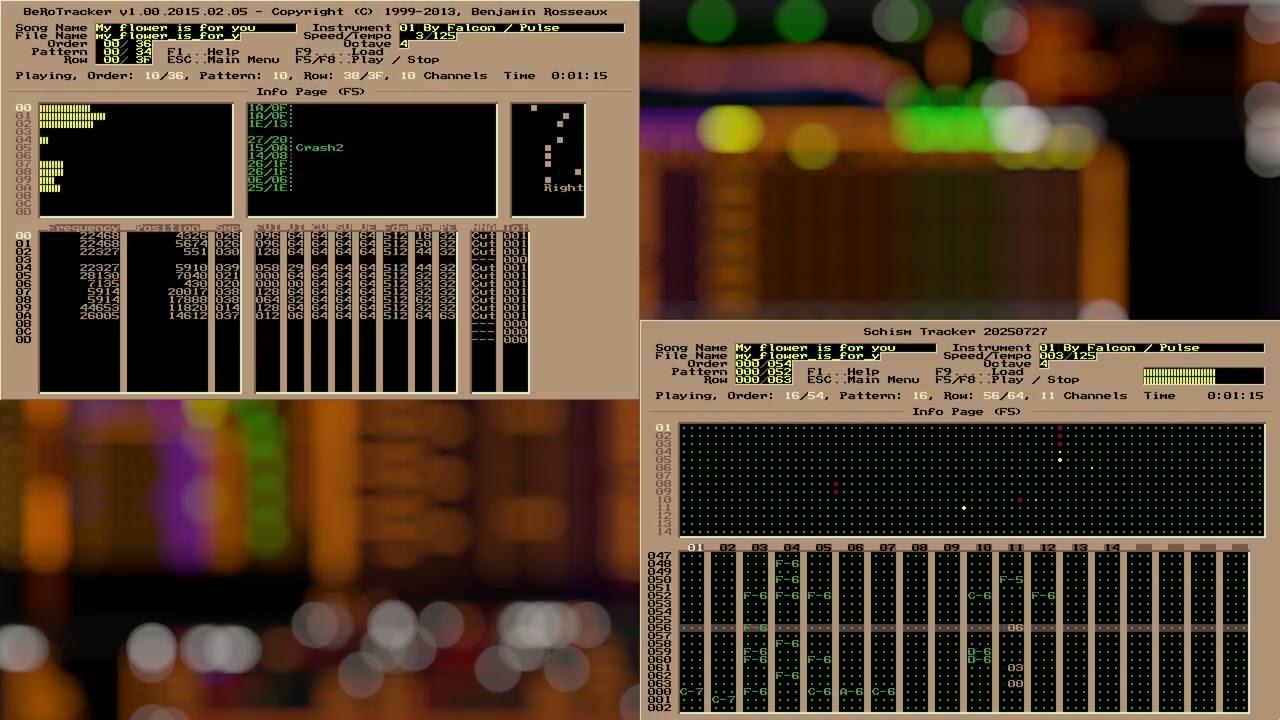
Task: Click the Schism Tracker Song Name field
Action: [836, 348]
